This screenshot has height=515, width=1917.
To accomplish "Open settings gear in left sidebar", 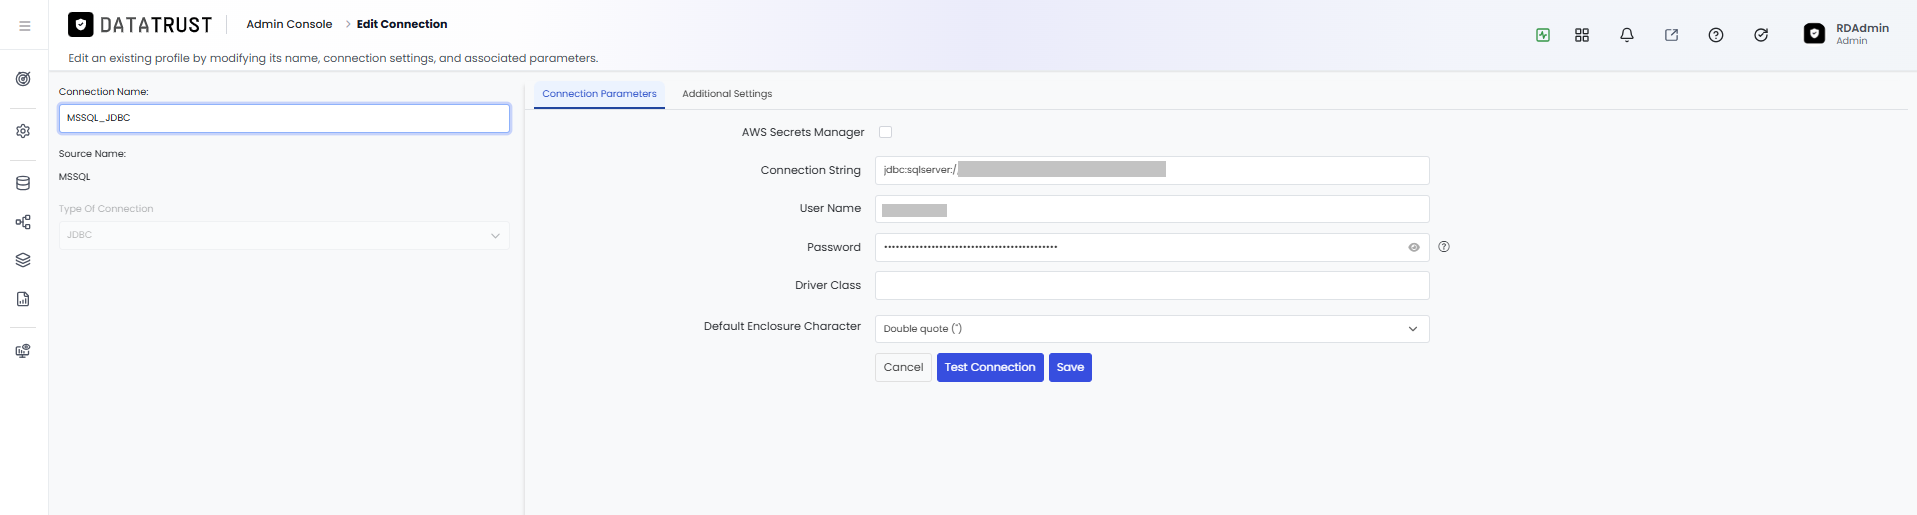I will click(23, 131).
